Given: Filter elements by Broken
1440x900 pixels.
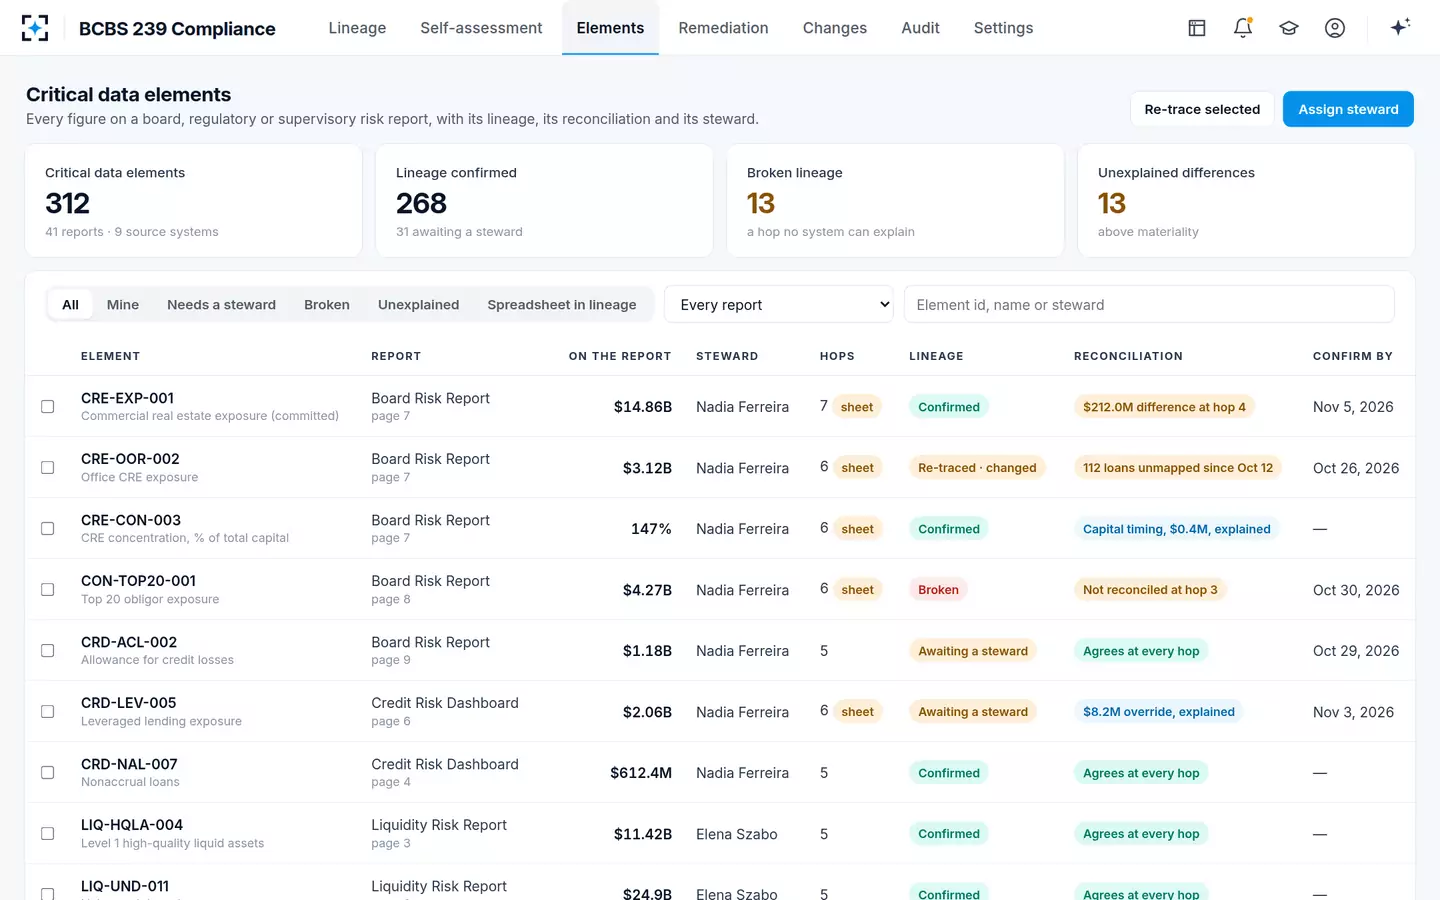Looking at the screenshot, I should click(327, 304).
